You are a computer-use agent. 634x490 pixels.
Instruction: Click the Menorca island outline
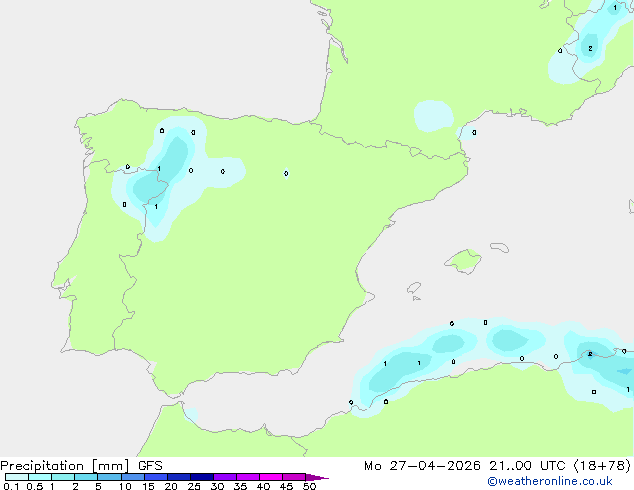pyautogui.click(x=500, y=247)
